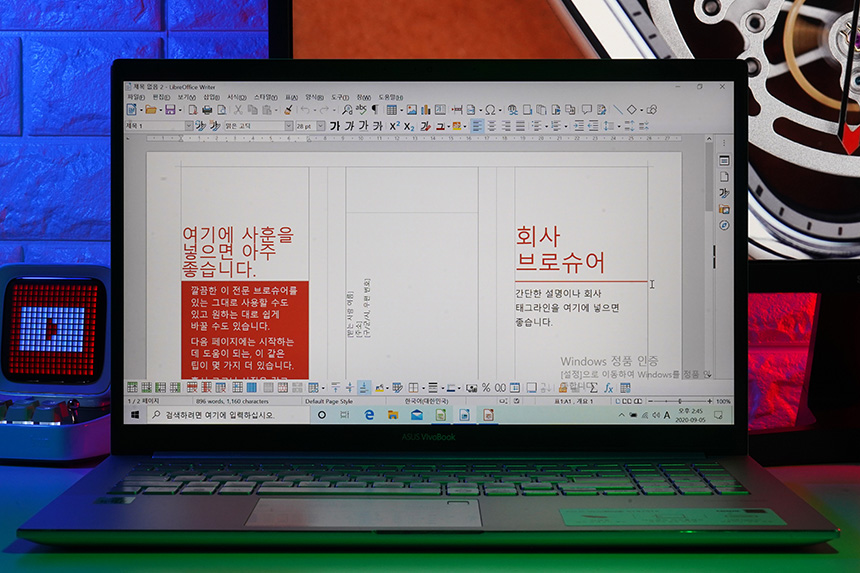Click the highlighting color swatch button
Image resolution: width=860 pixels, height=573 pixels.
pos(457,127)
